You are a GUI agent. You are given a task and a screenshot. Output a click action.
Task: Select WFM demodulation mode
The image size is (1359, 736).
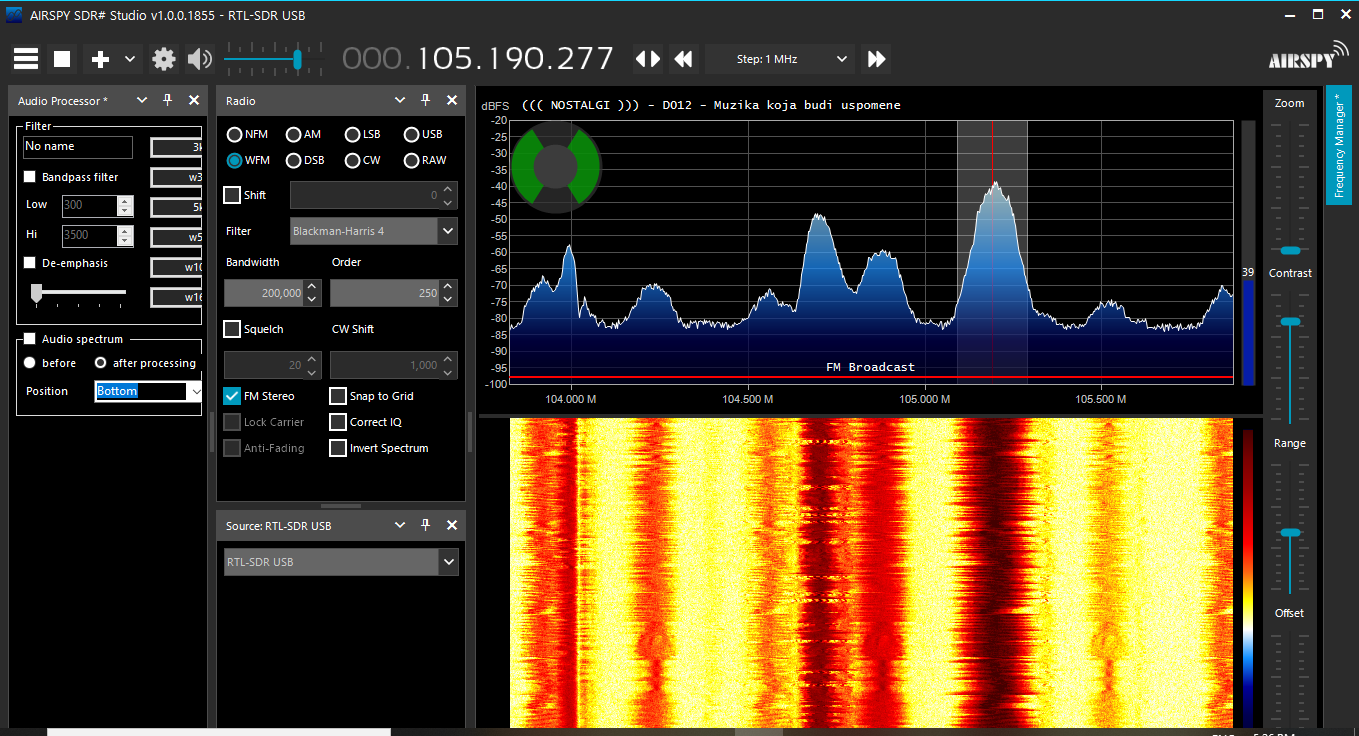tap(249, 160)
